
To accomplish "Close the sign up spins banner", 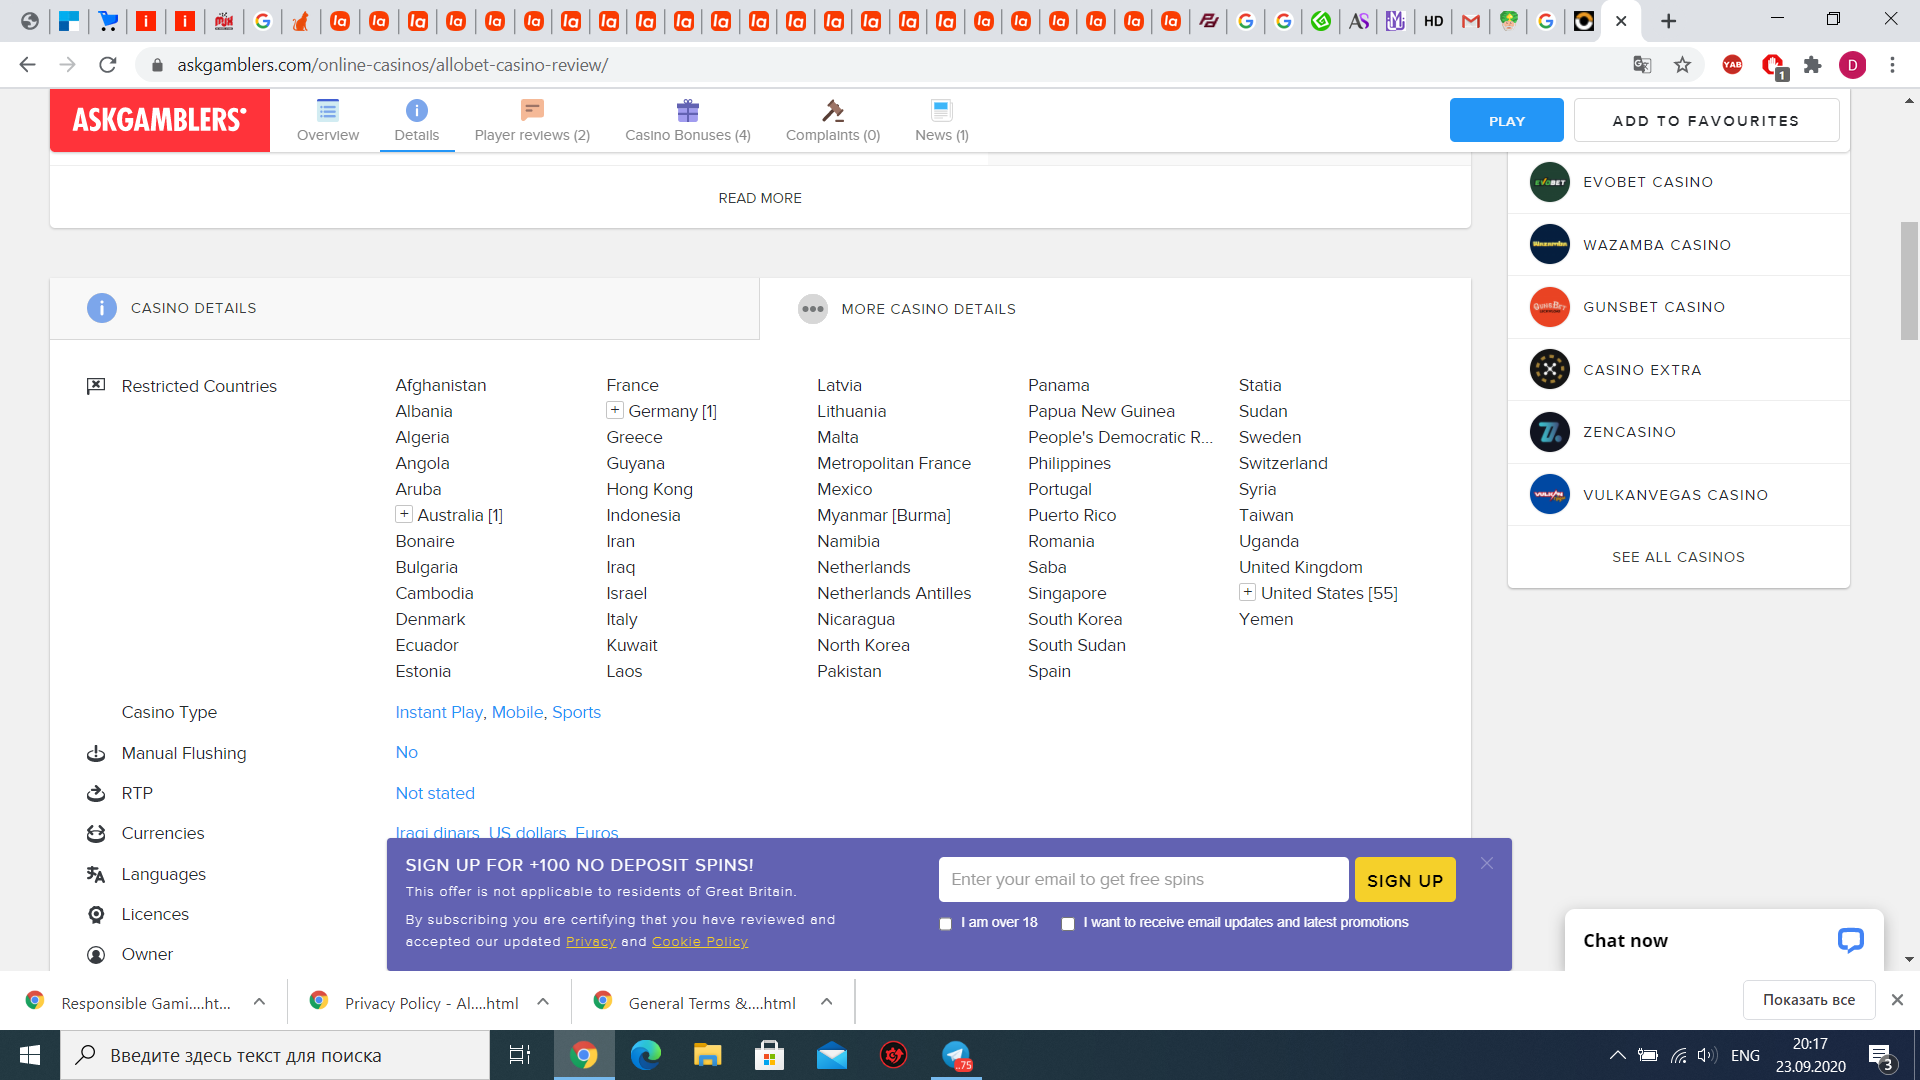I will click(x=1487, y=863).
